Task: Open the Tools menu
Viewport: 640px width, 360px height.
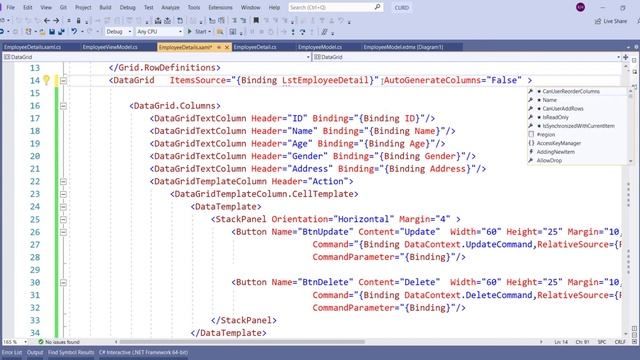Action: [194, 7]
